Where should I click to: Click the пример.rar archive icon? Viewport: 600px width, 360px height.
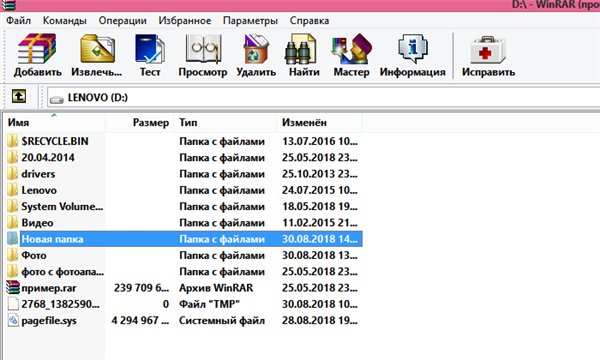[x=13, y=288]
